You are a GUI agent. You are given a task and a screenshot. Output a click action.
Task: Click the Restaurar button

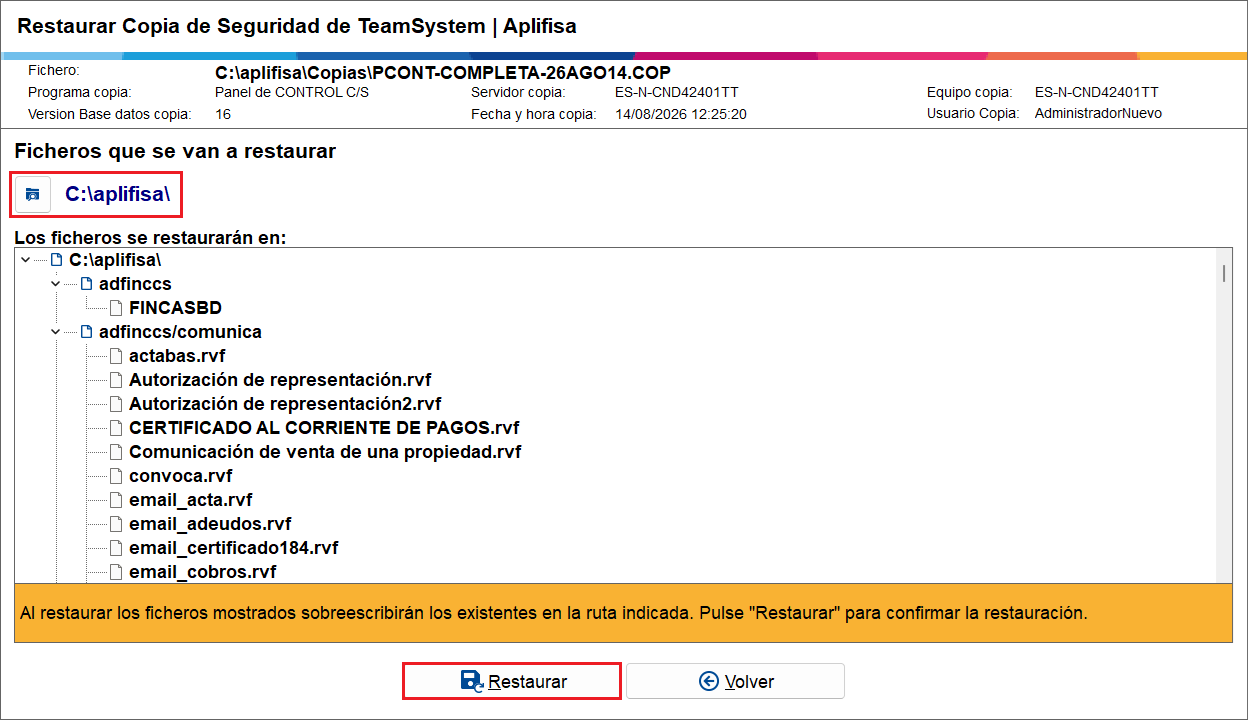[512, 681]
